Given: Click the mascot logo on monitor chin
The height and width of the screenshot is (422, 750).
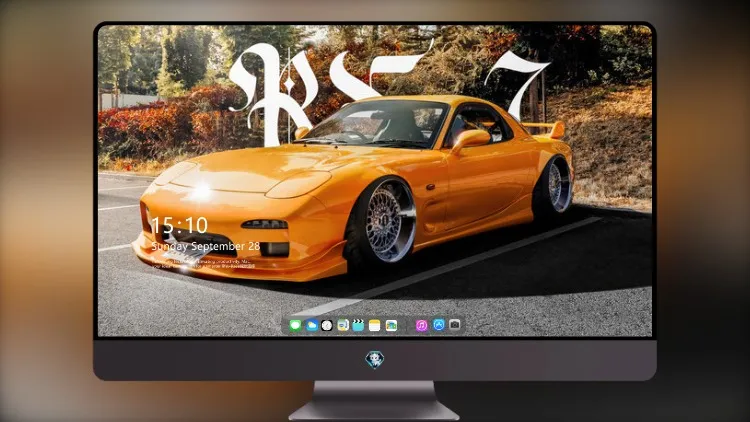Looking at the screenshot, I should click(x=375, y=359).
